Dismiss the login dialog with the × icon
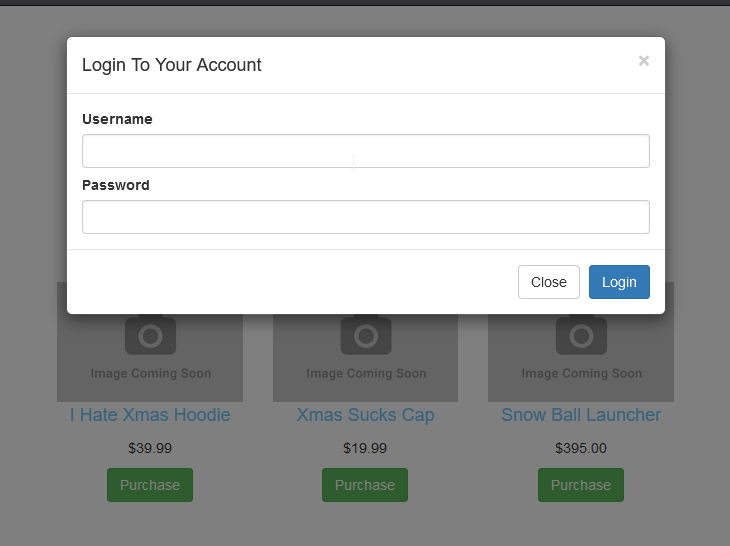 [643, 61]
